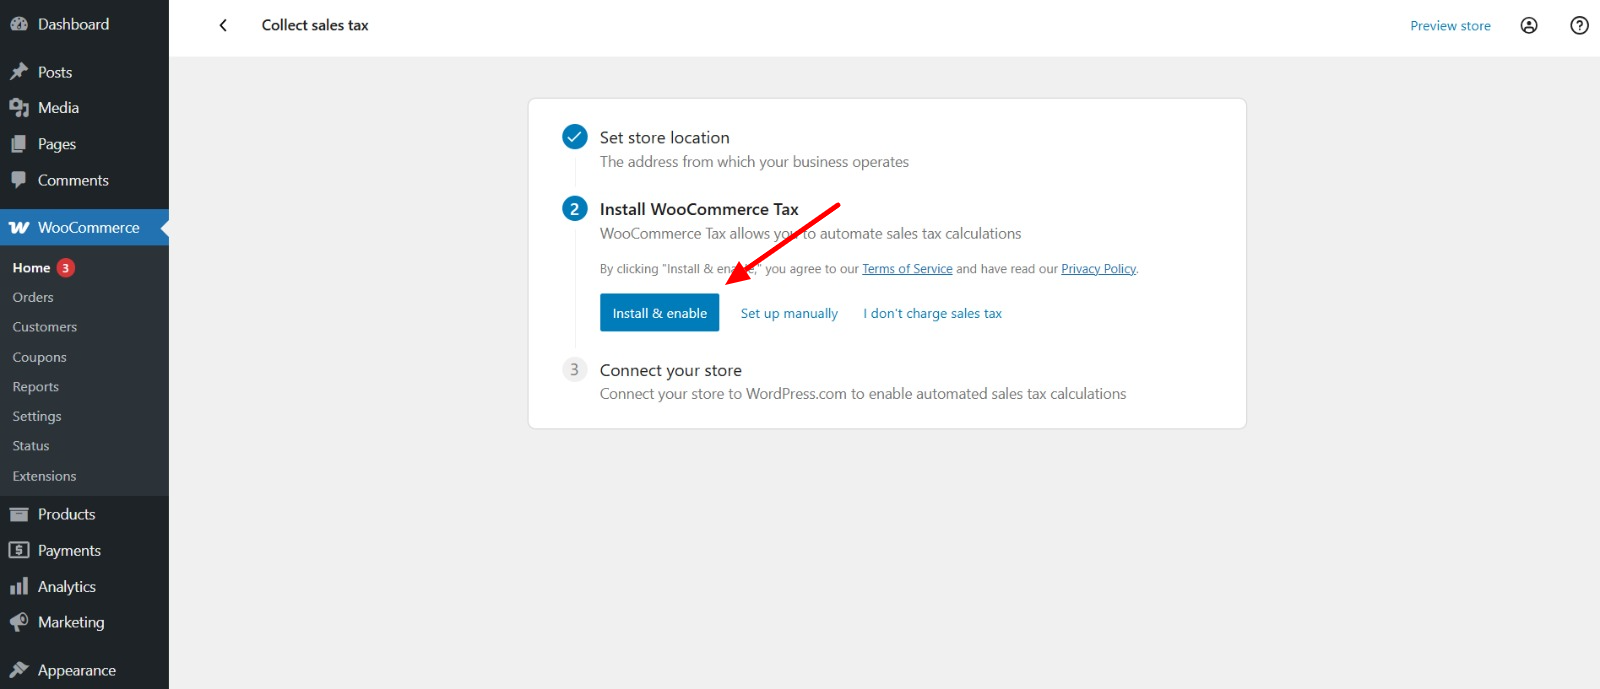This screenshot has height=689, width=1600.
Task: Click the Appearance brush icon
Action: coord(19,670)
